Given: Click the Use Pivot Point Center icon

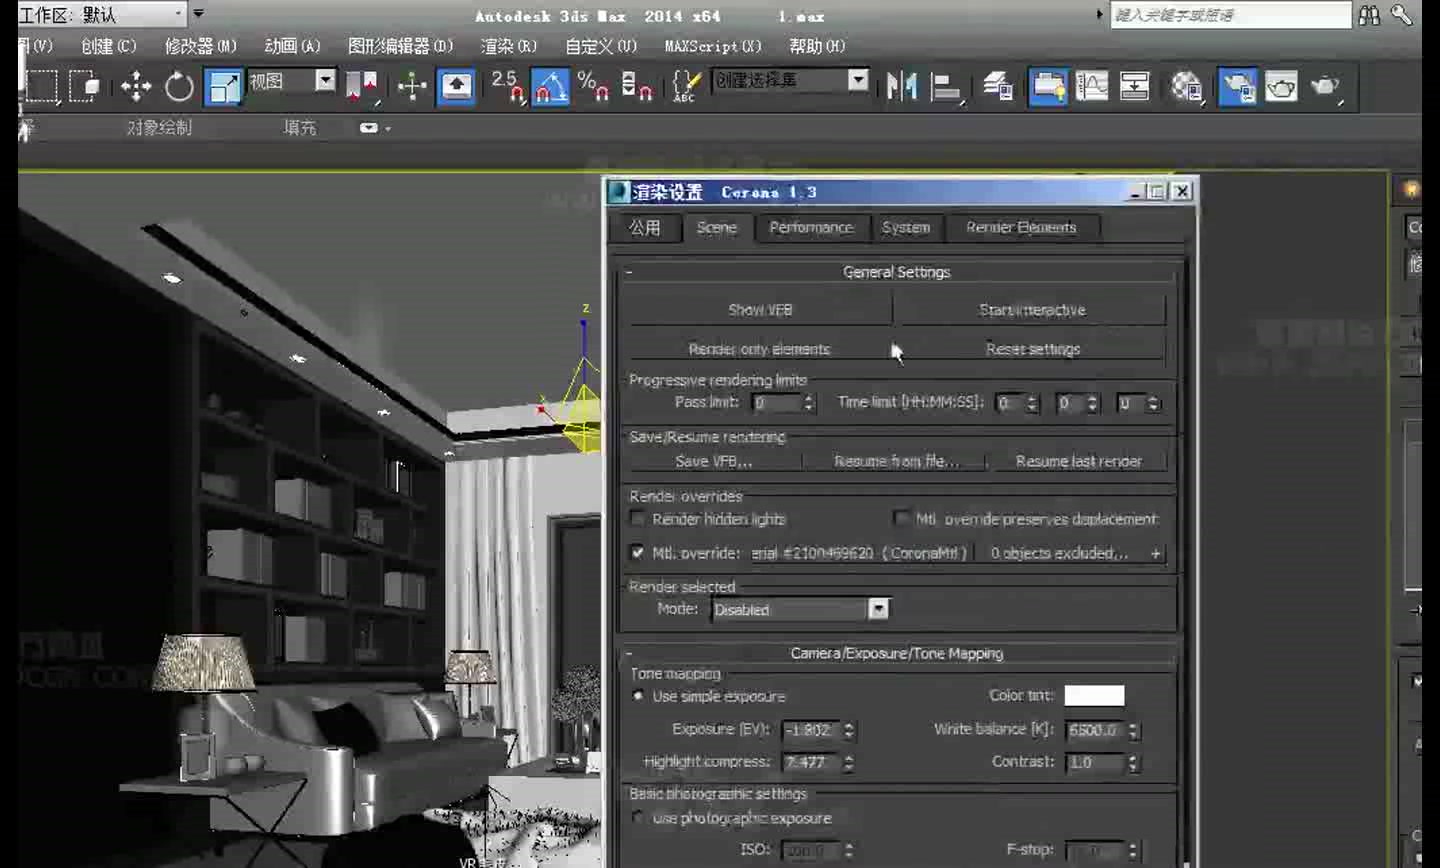Looking at the screenshot, I should tap(362, 86).
